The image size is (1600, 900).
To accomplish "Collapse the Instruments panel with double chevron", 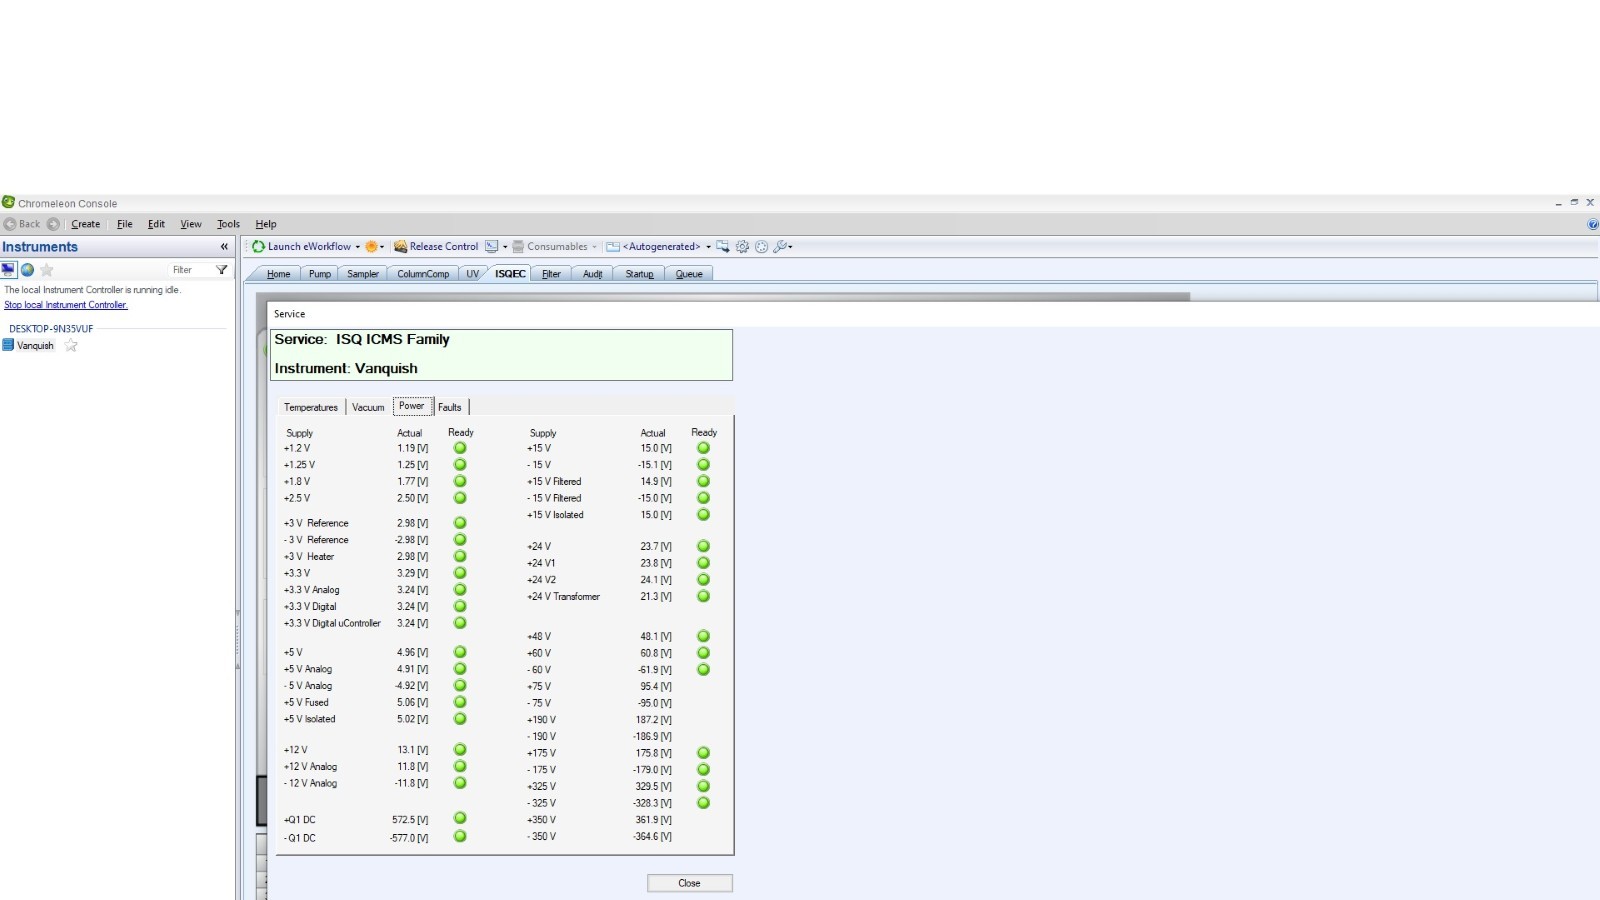I will pyautogui.click(x=224, y=247).
